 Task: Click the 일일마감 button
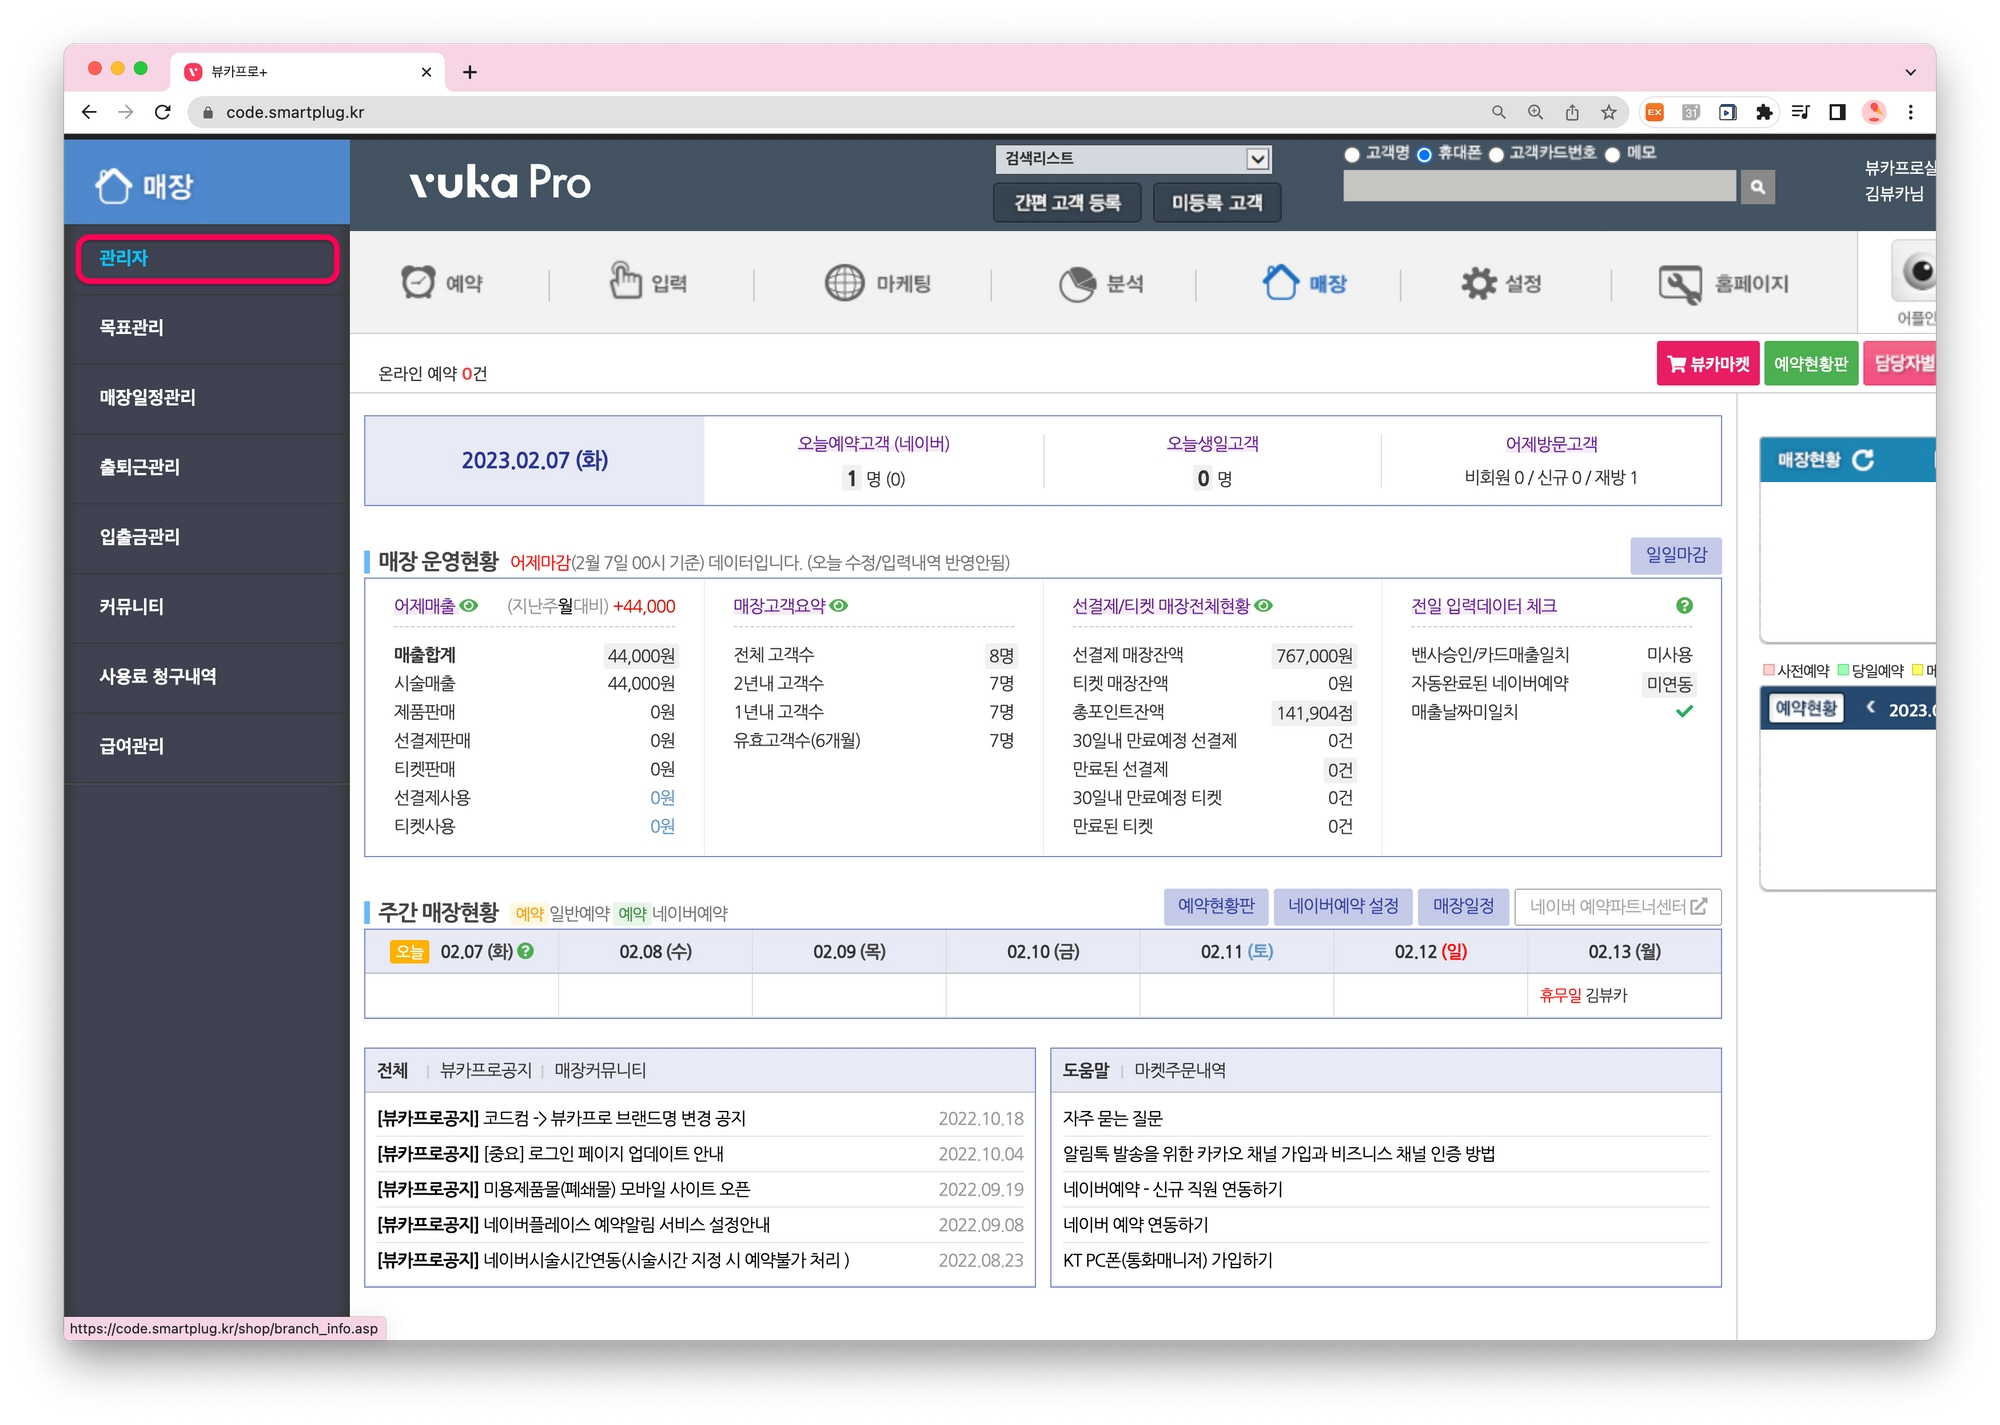[x=1675, y=555]
